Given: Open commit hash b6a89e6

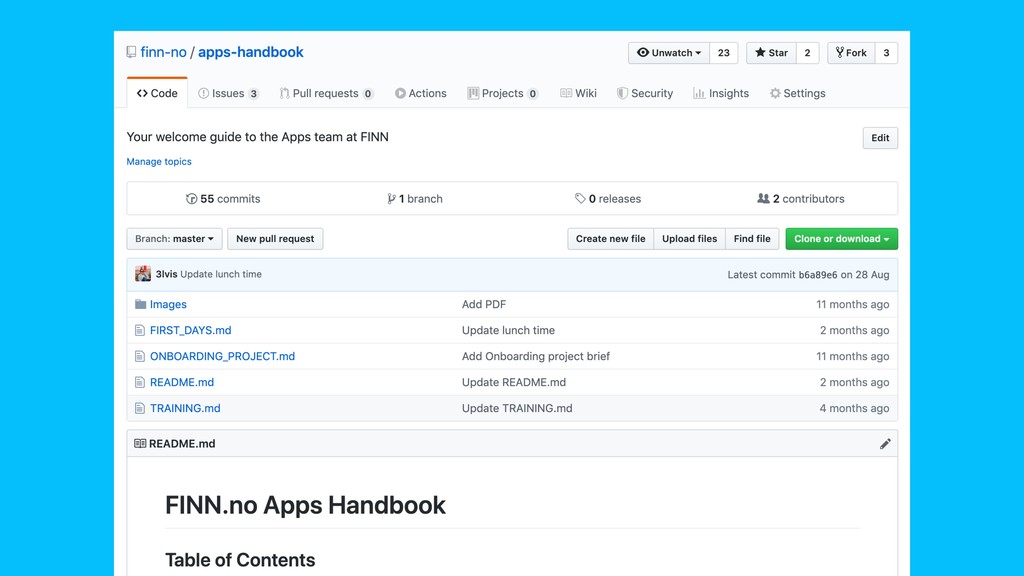Looking at the screenshot, I should click(x=818, y=275).
